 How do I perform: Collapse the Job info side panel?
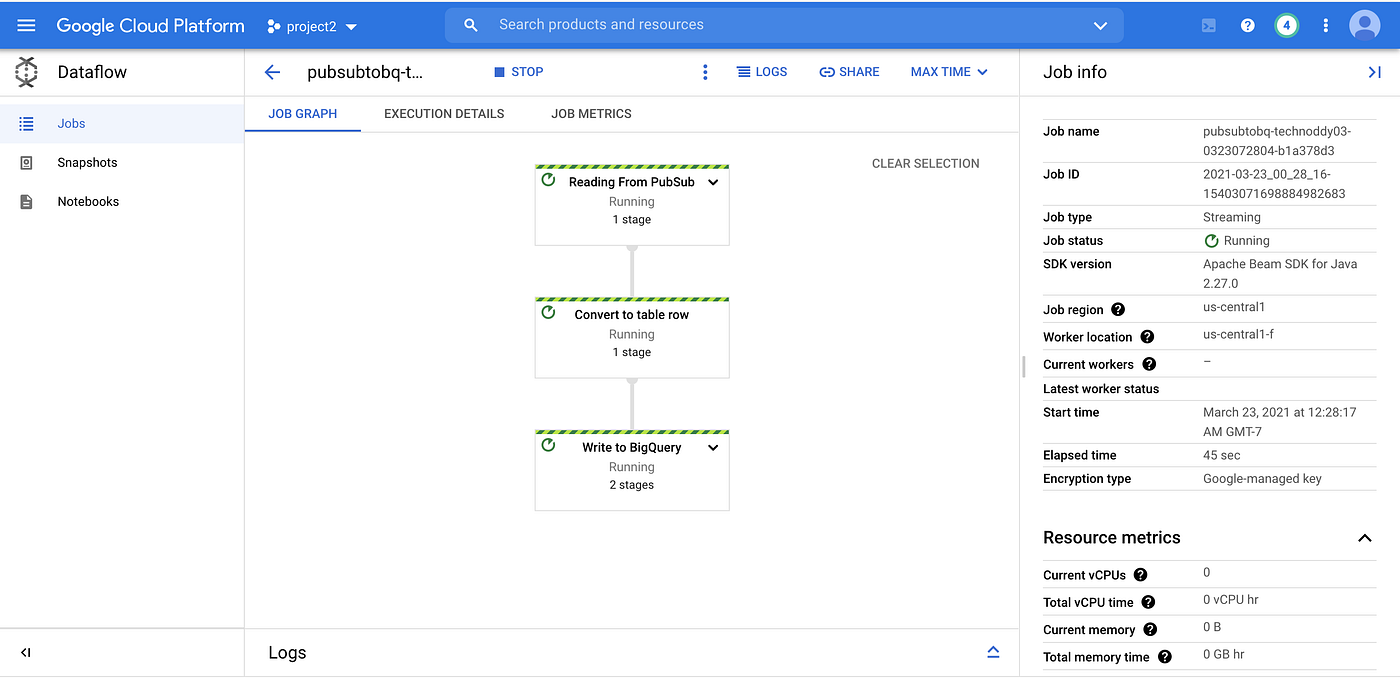coord(1374,72)
